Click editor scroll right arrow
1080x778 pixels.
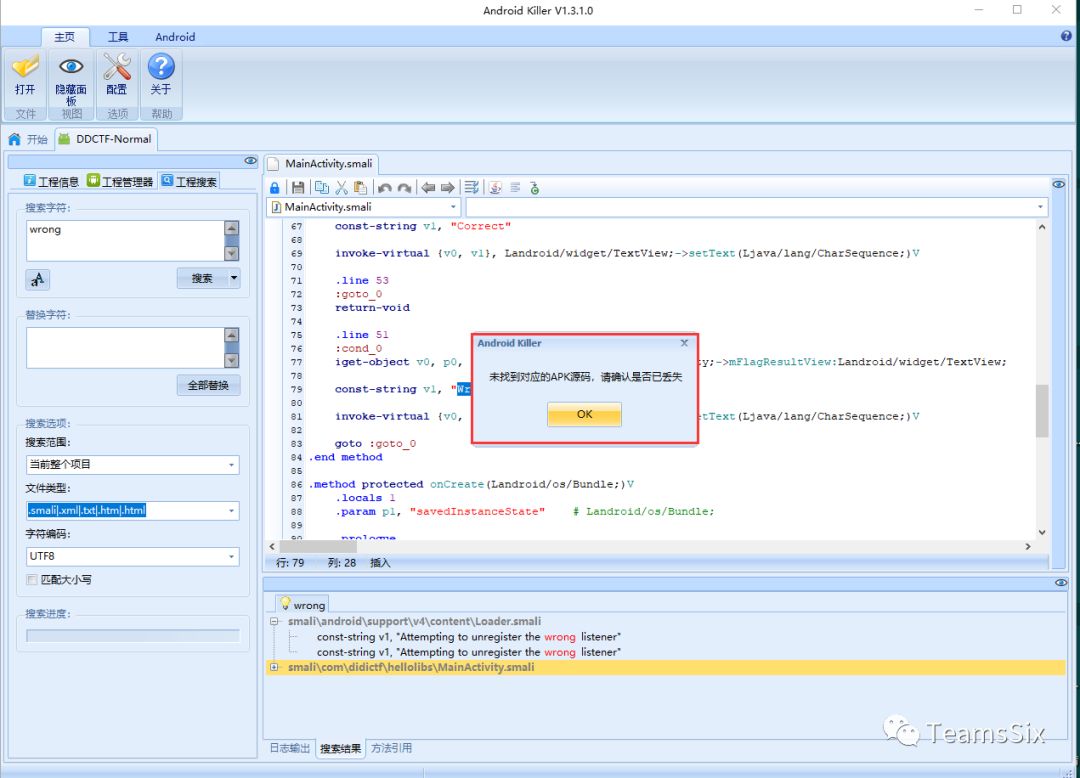point(1028,546)
